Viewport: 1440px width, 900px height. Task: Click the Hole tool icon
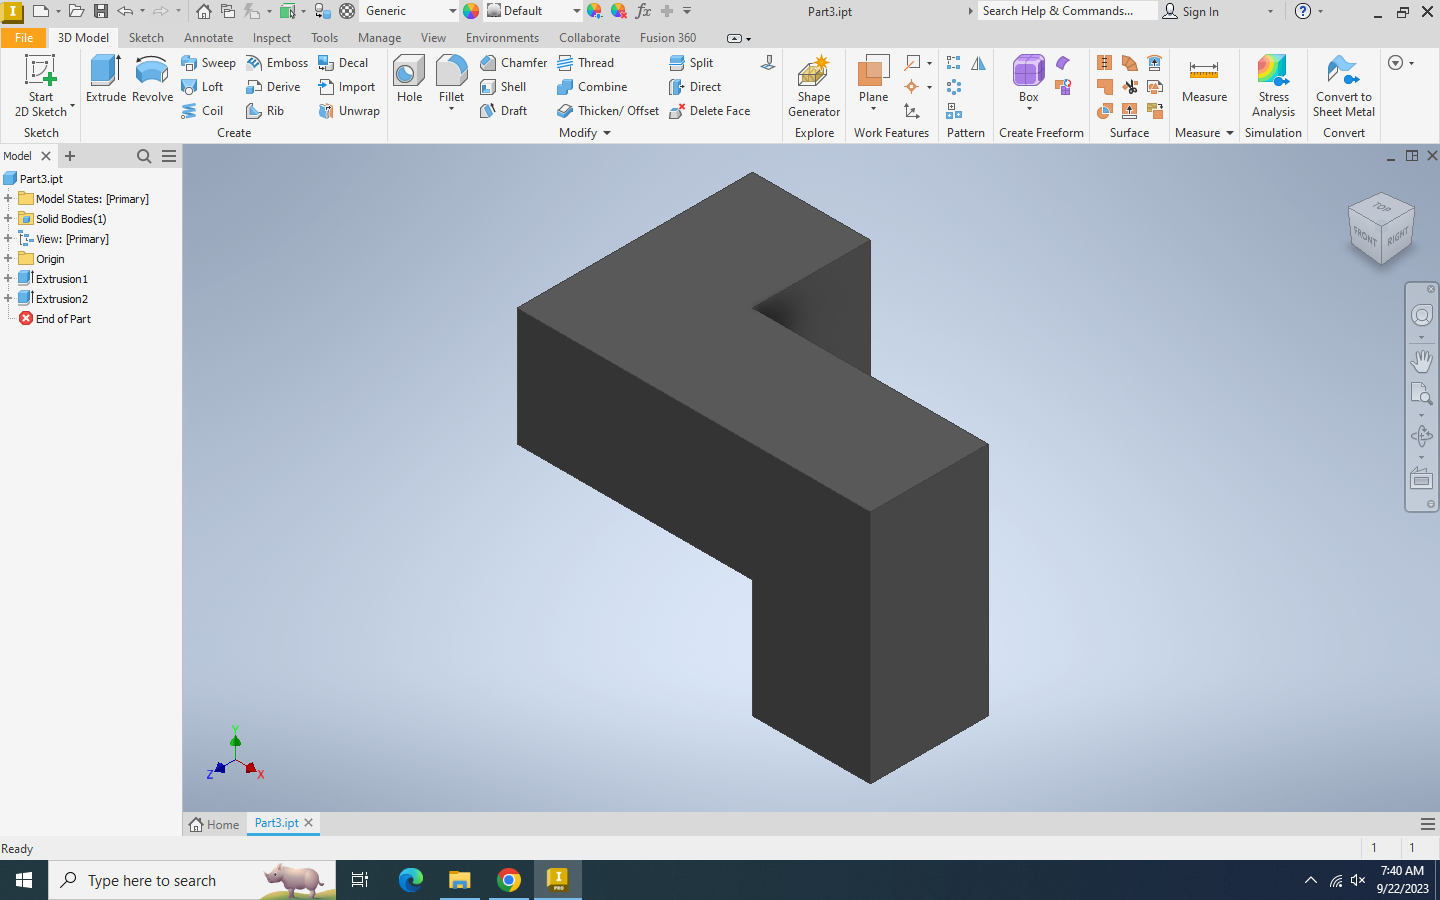click(x=409, y=79)
